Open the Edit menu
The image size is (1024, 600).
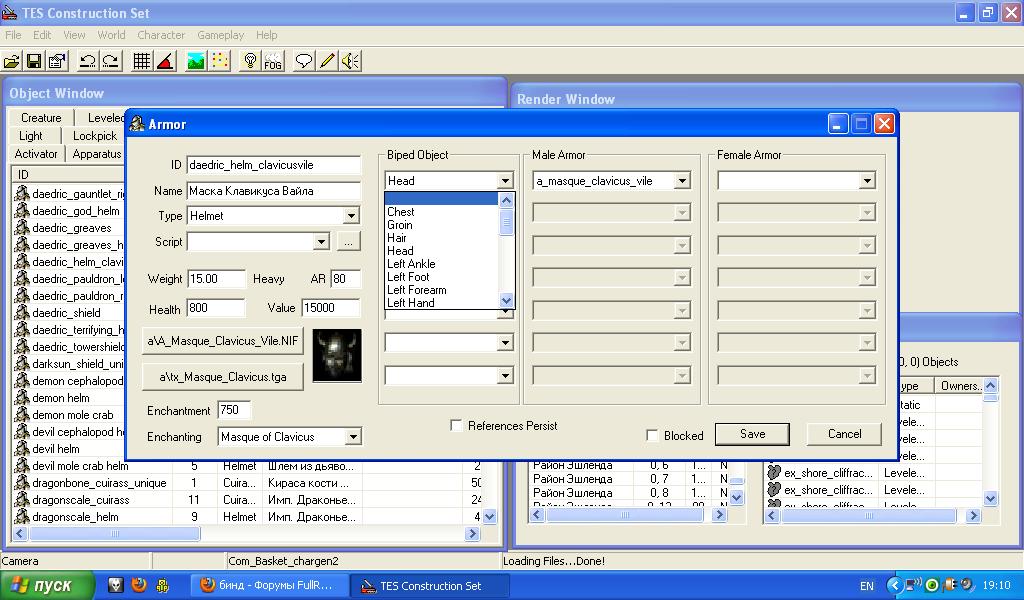42,35
